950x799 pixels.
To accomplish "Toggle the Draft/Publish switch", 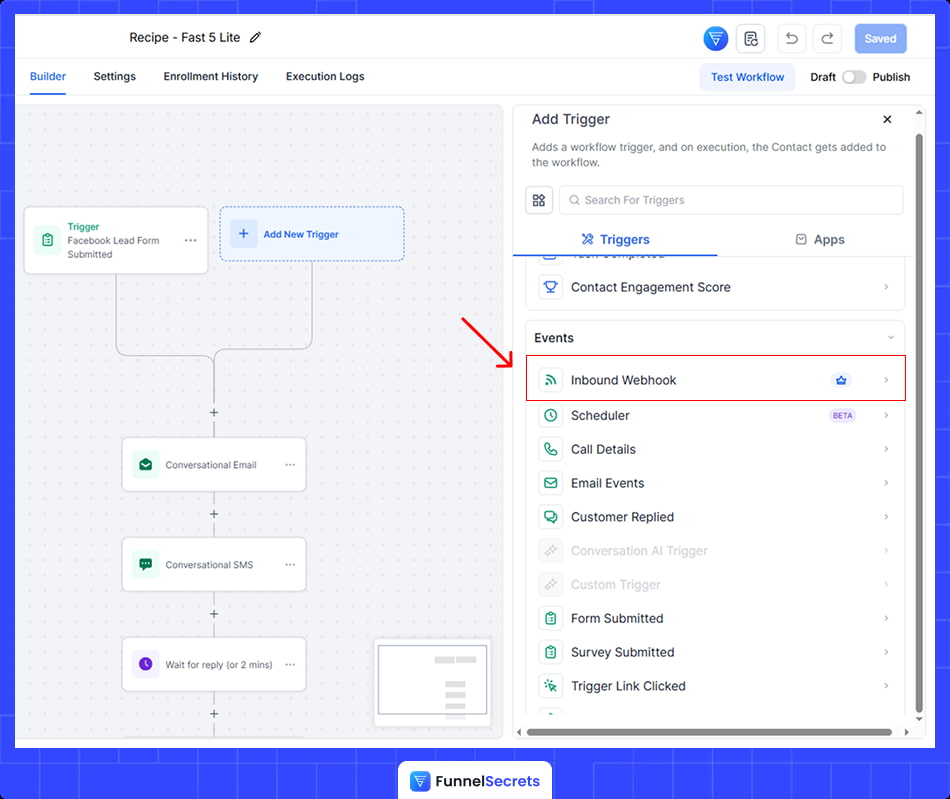I will [853, 77].
